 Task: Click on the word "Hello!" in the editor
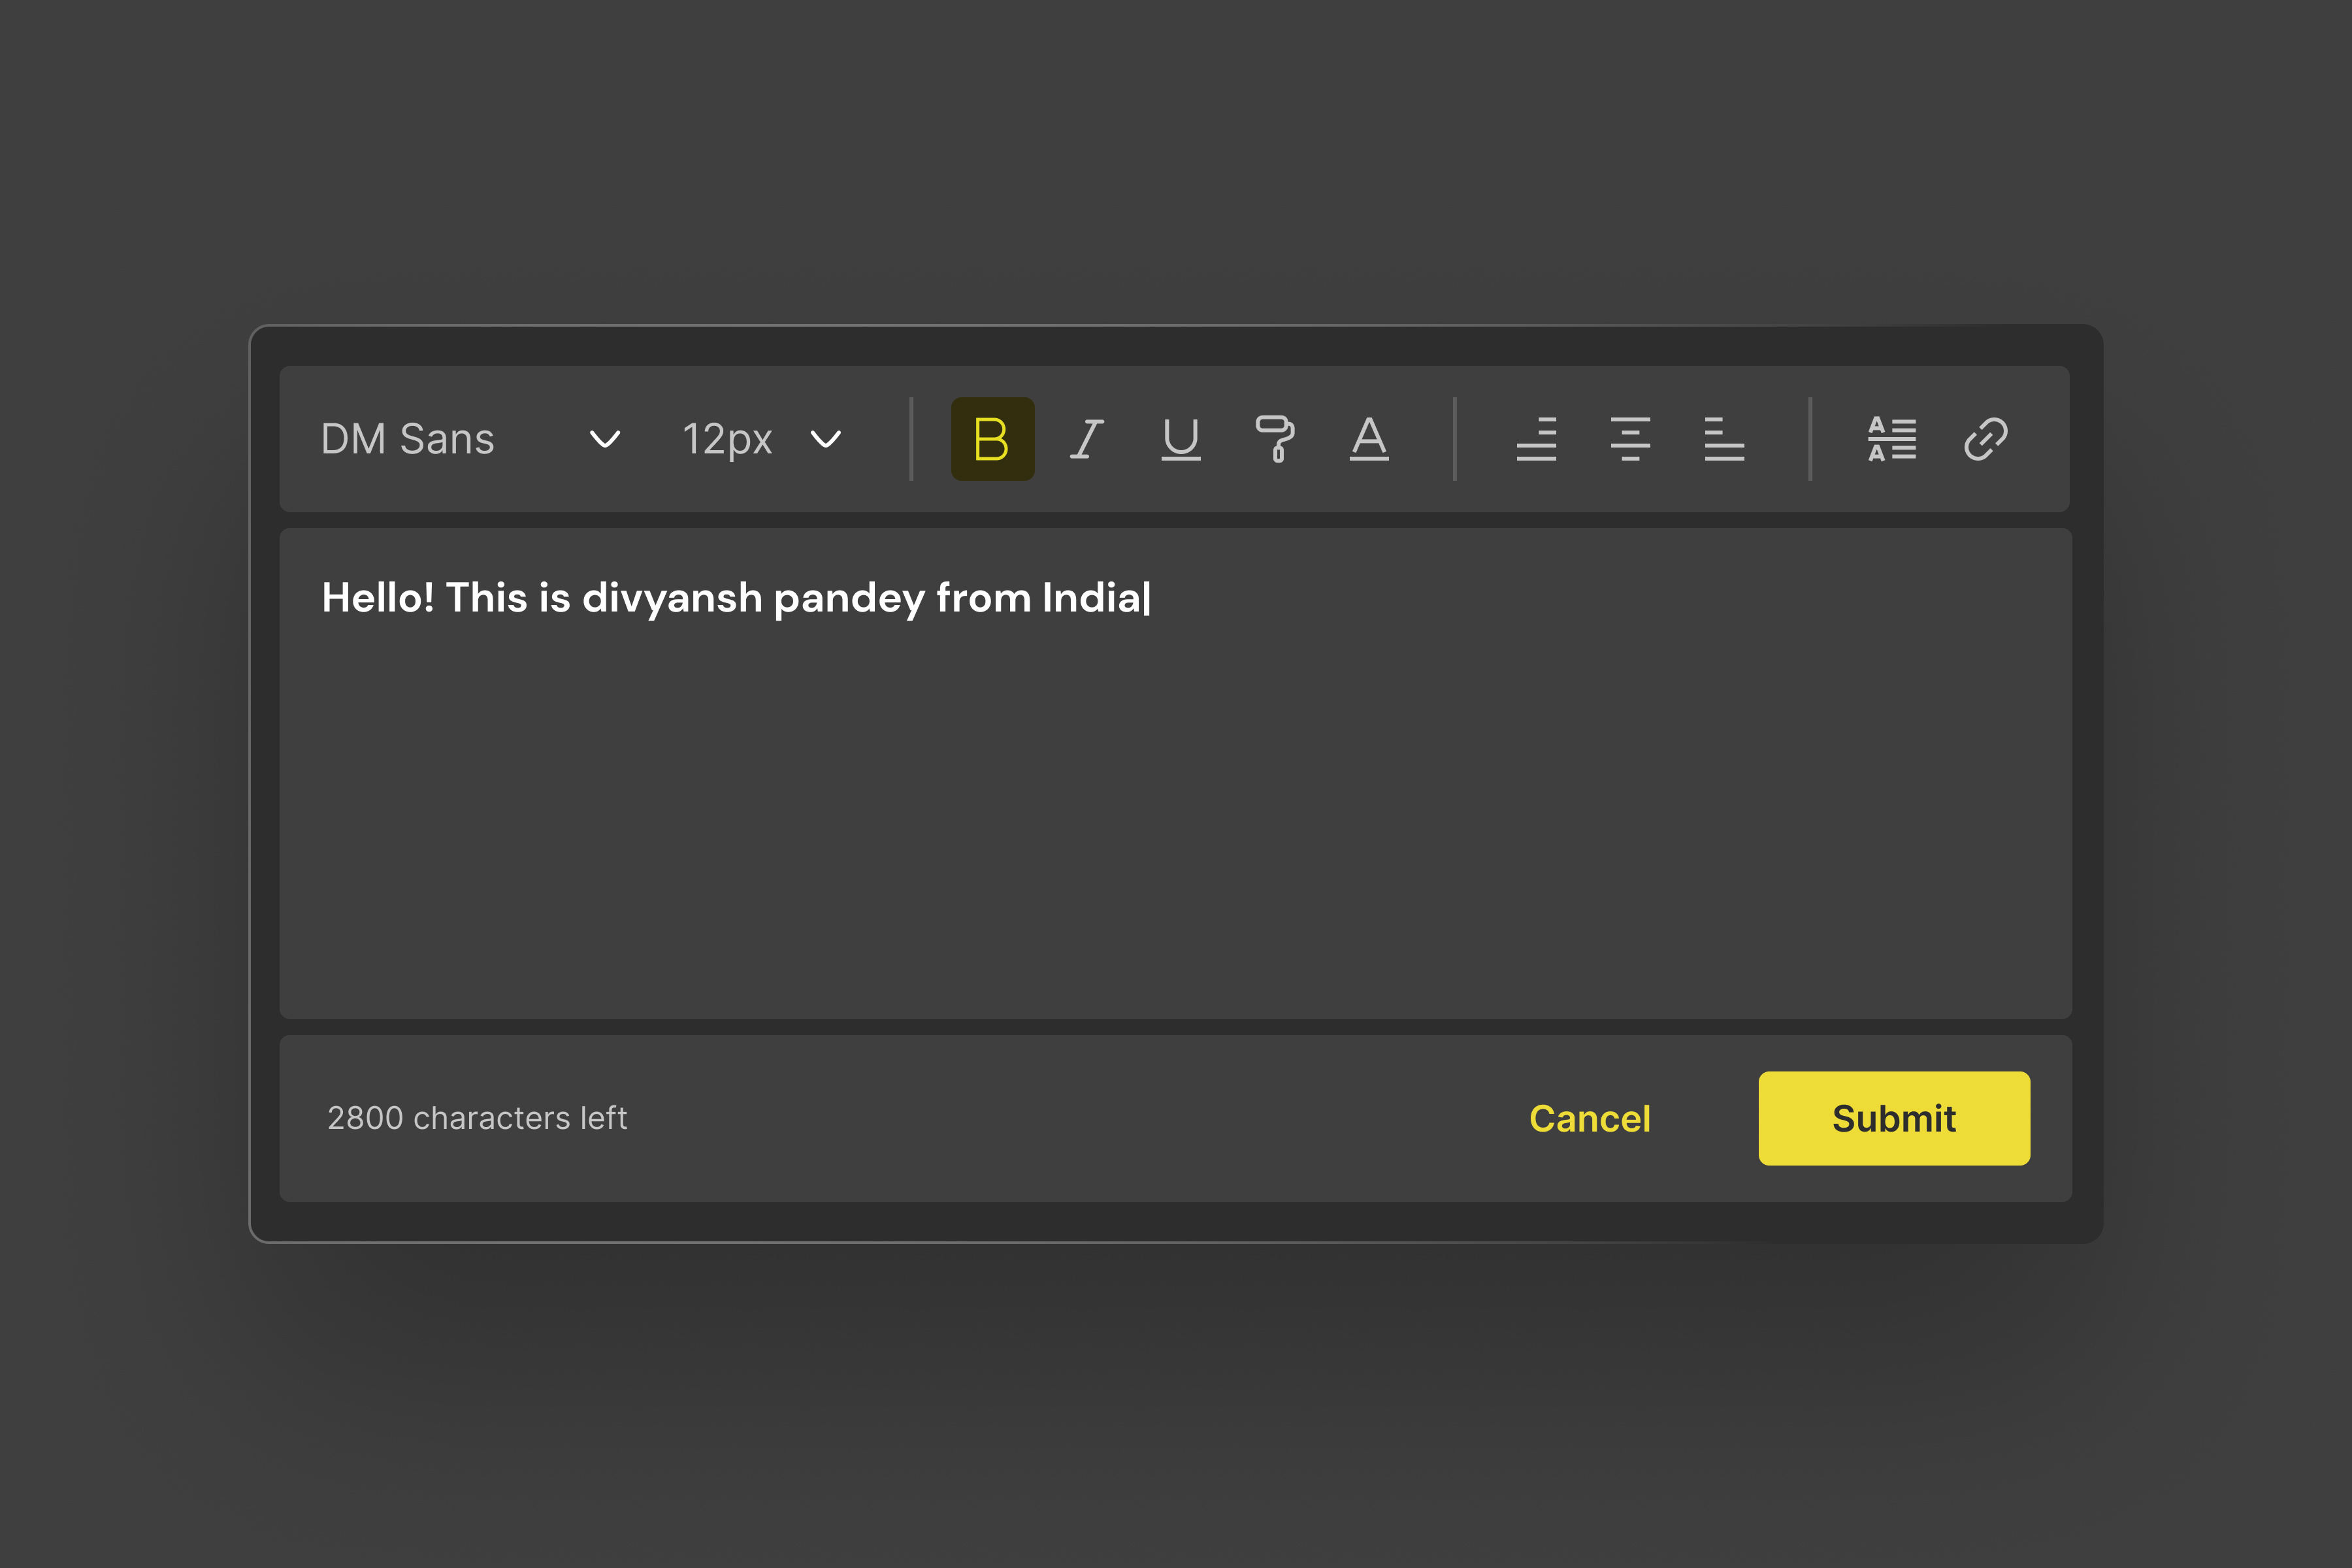pyautogui.click(x=378, y=598)
